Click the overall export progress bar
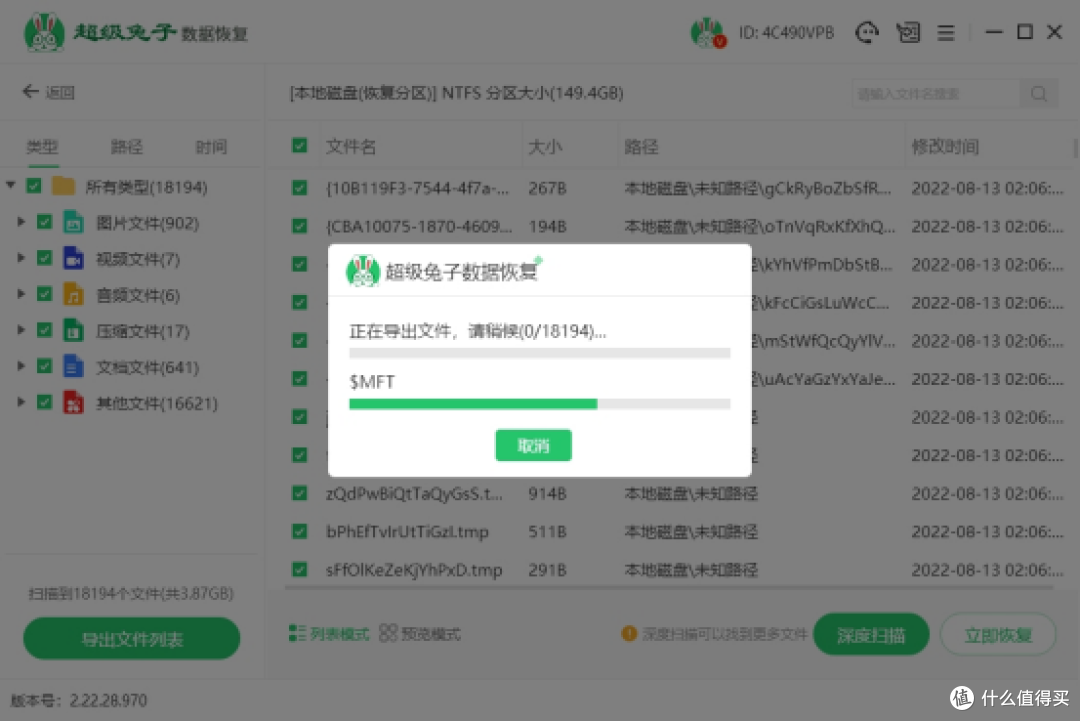1080x721 pixels. pyautogui.click(x=539, y=353)
